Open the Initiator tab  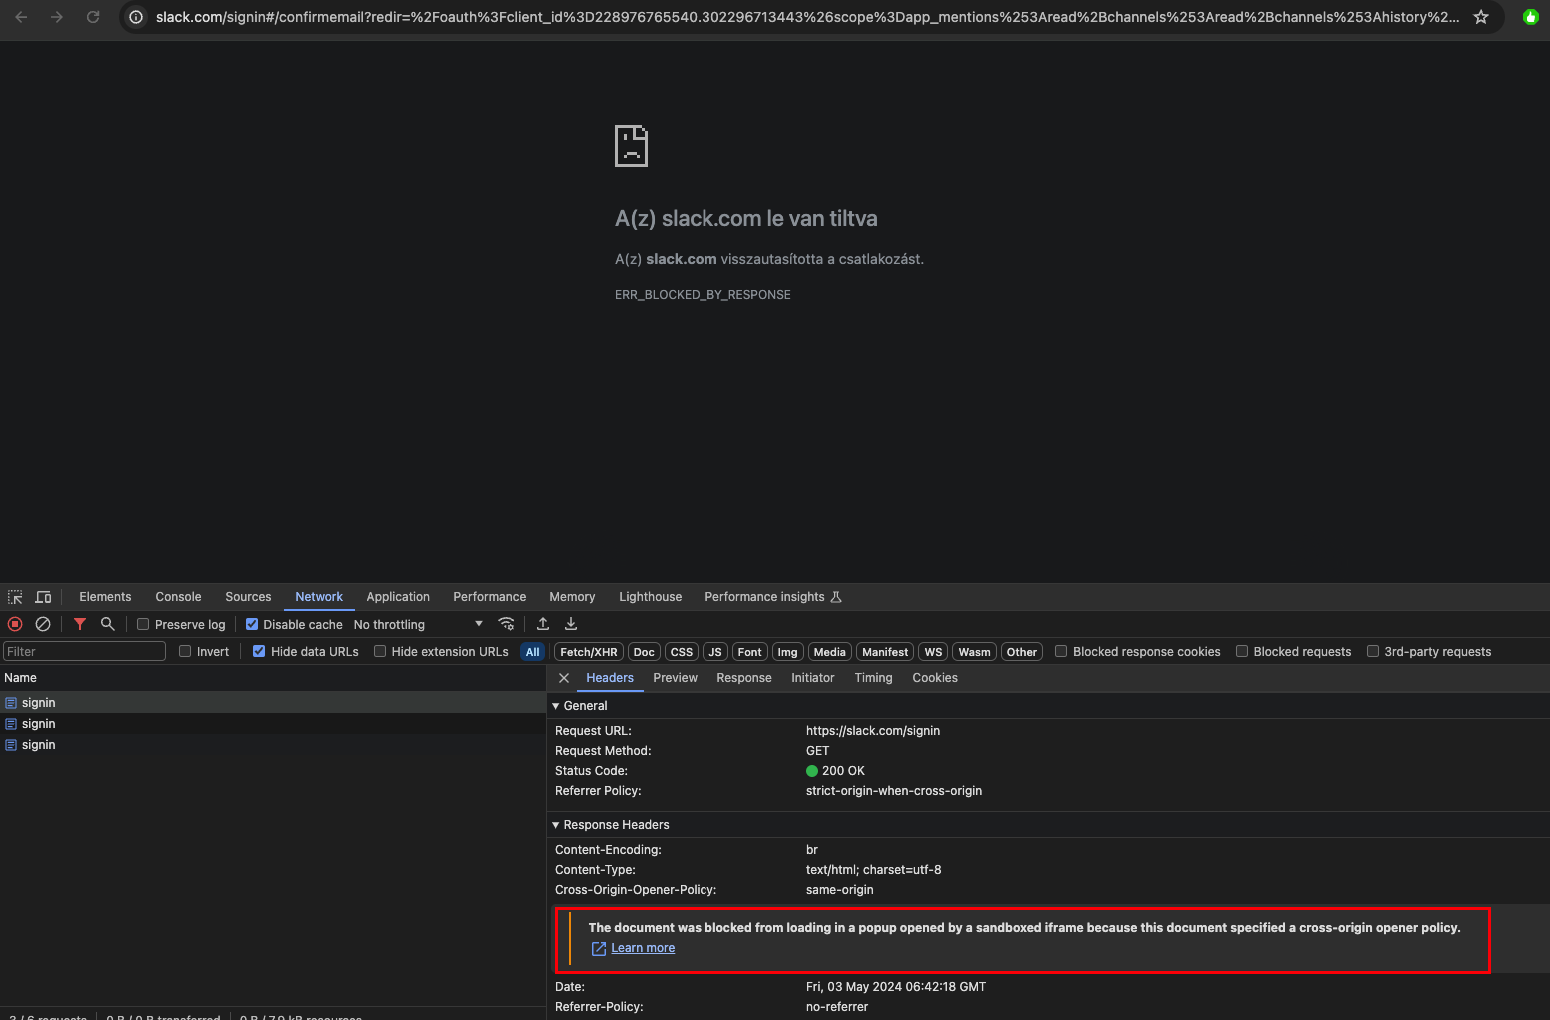pyautogui.click(x=812, y=678)
